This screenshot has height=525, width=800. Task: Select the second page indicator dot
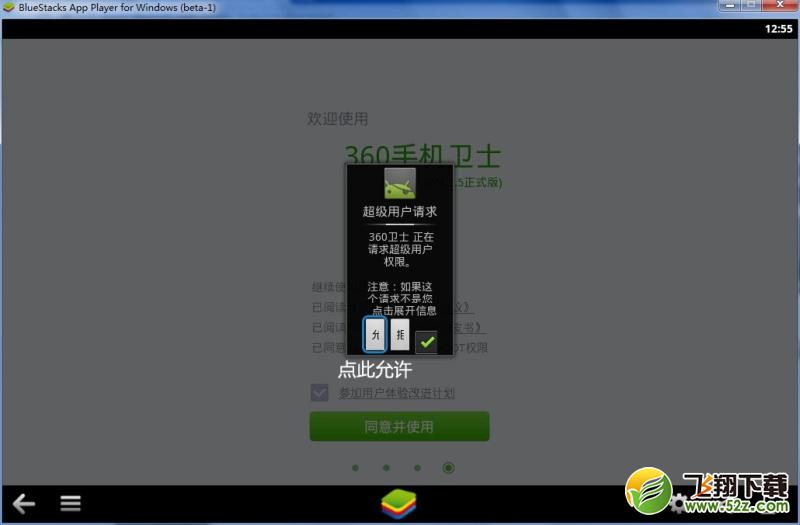386,468
